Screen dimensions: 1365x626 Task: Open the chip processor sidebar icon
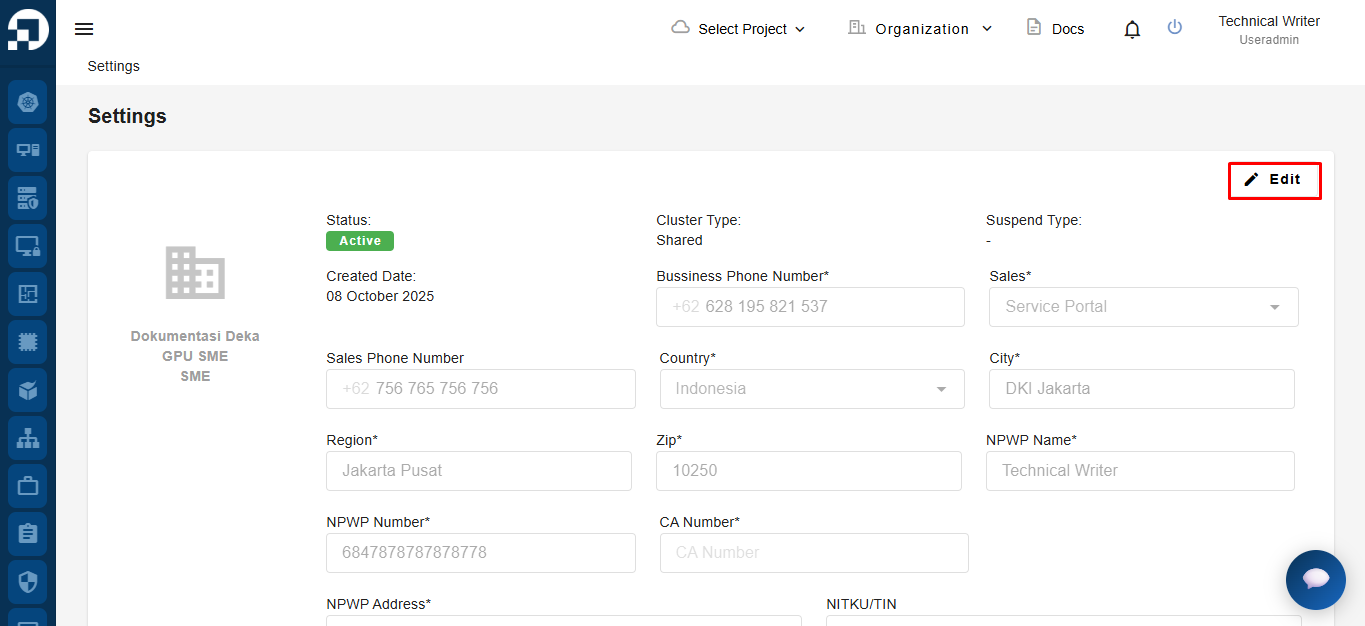click(x=27, y=342)
